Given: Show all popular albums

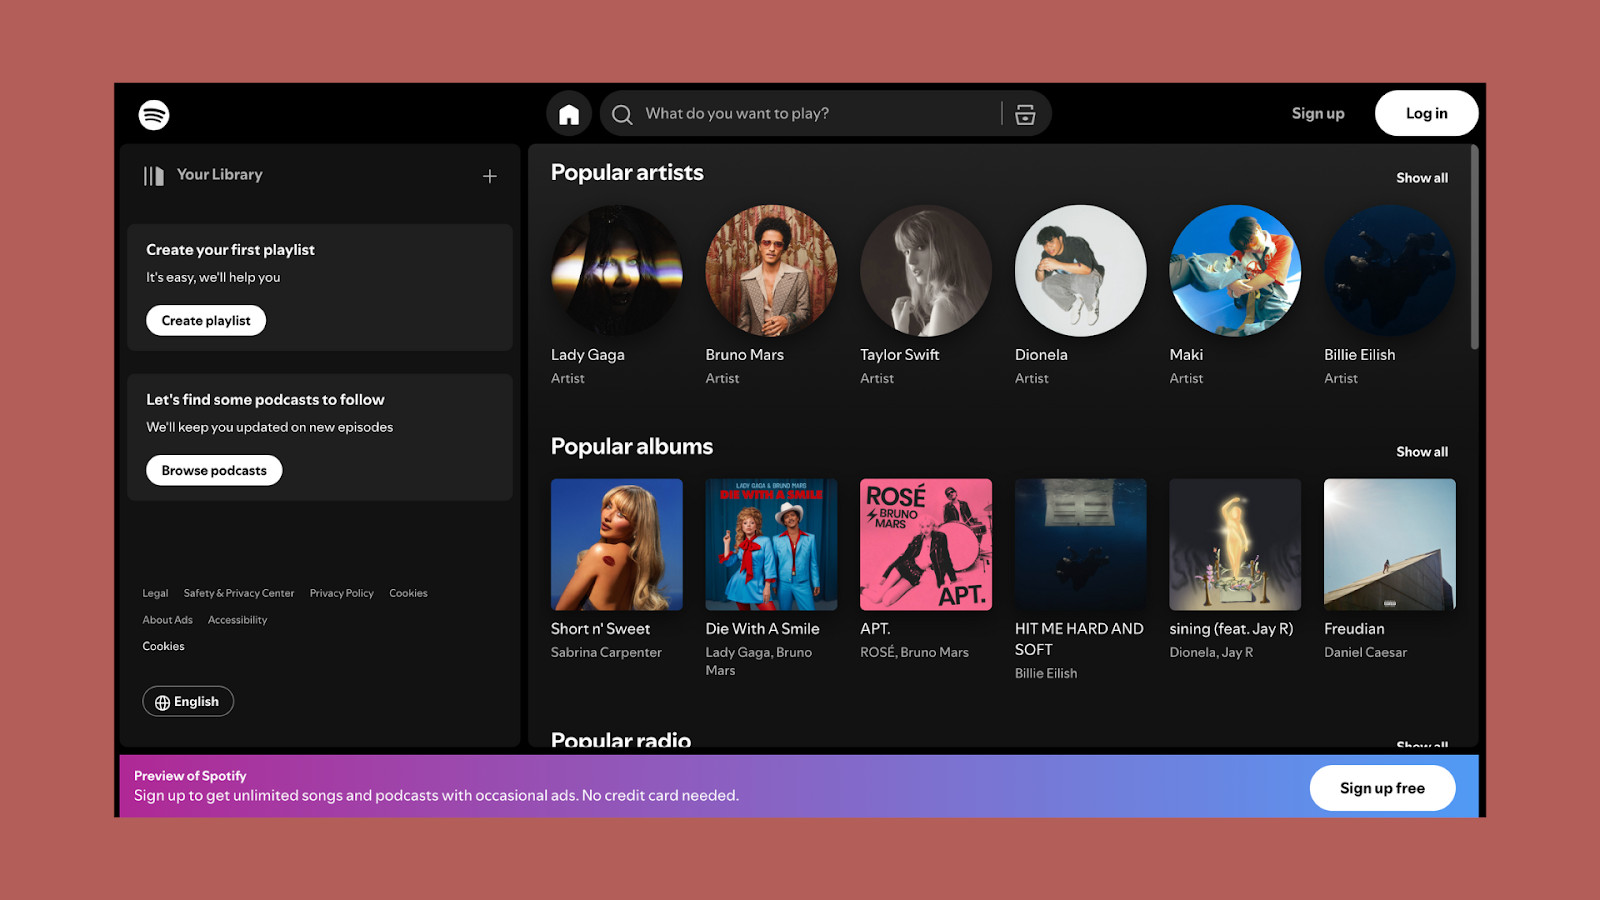Looking at the screenshot, I should (x=1422, y=452).
